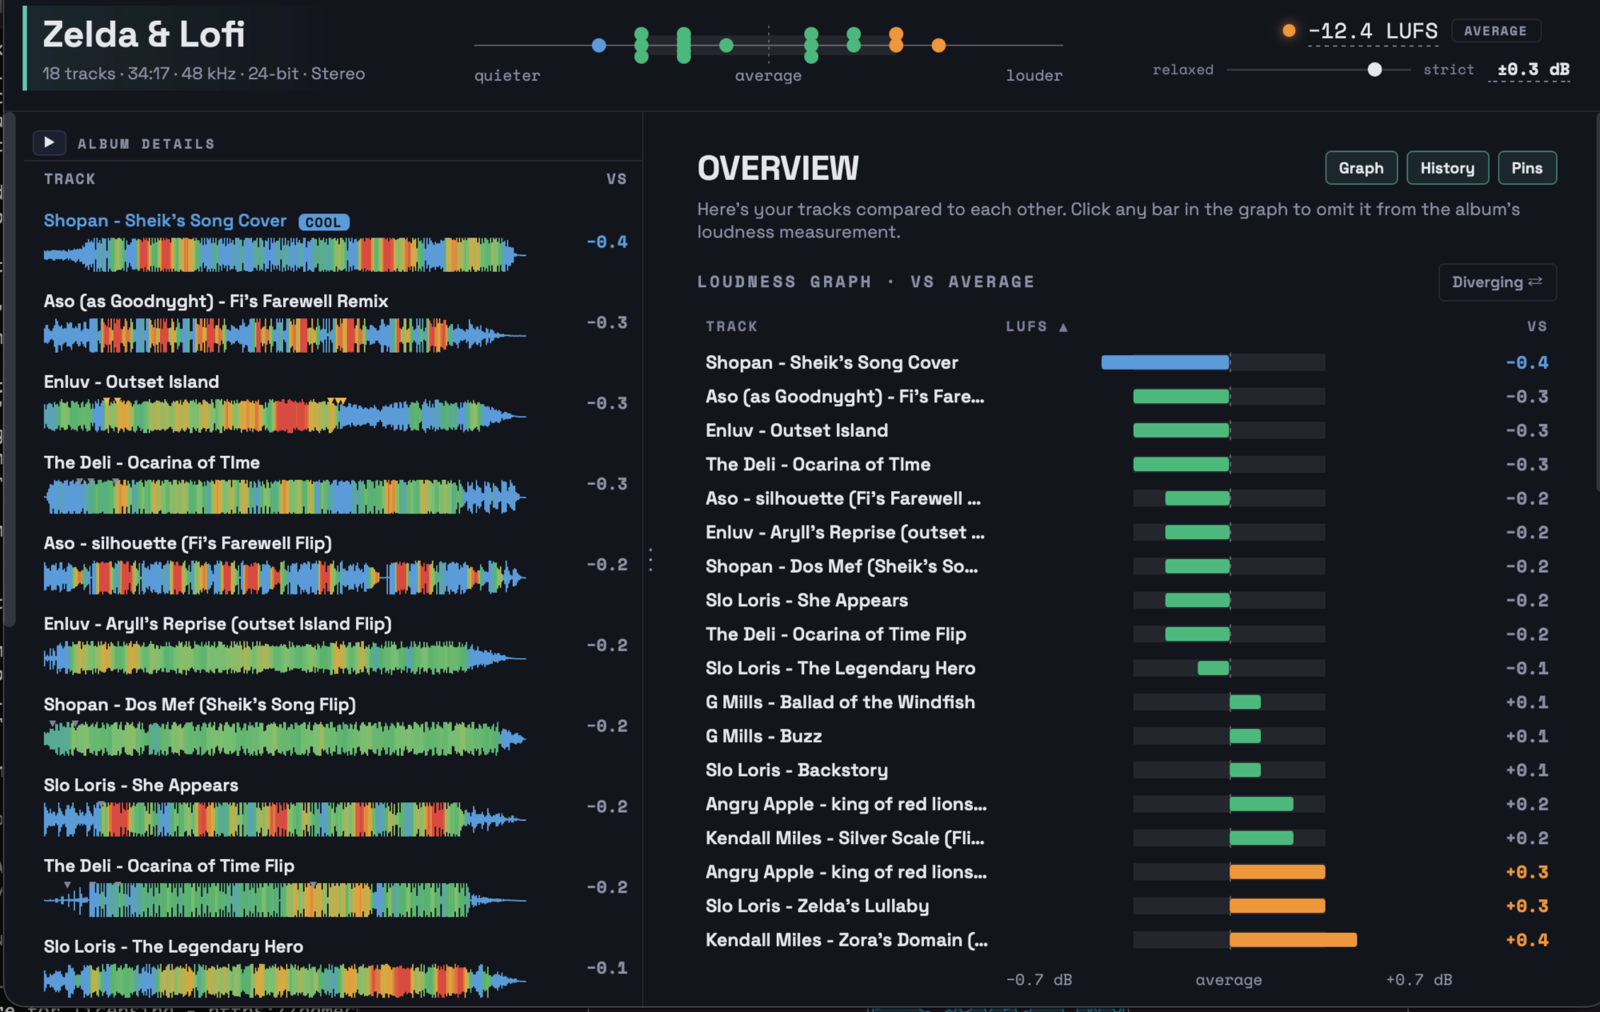Select Kendall Miles - Silver Scale overview row

1127,838
